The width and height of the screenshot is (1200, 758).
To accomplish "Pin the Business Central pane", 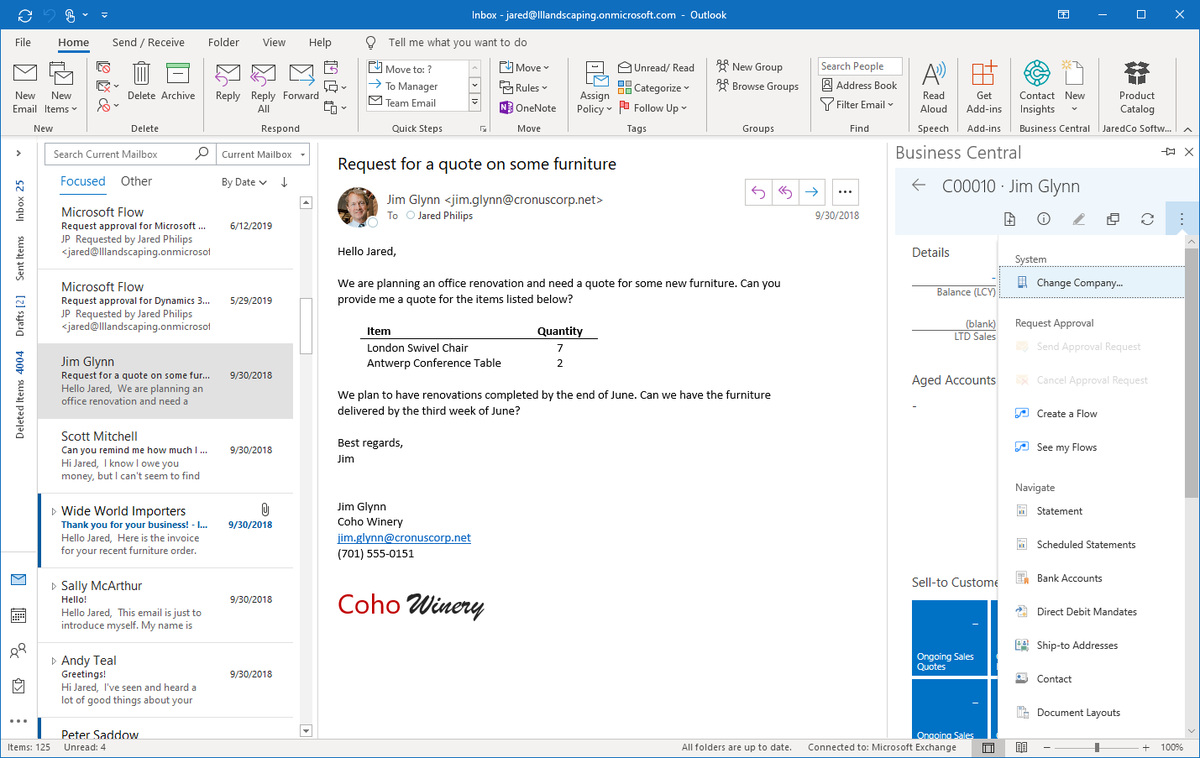I will click(1172, 152).
